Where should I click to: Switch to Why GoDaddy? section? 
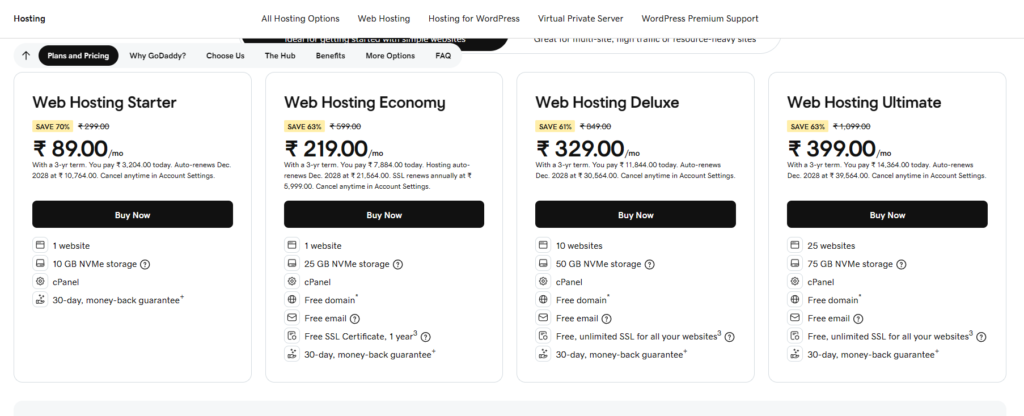click(x=157, y=56)
